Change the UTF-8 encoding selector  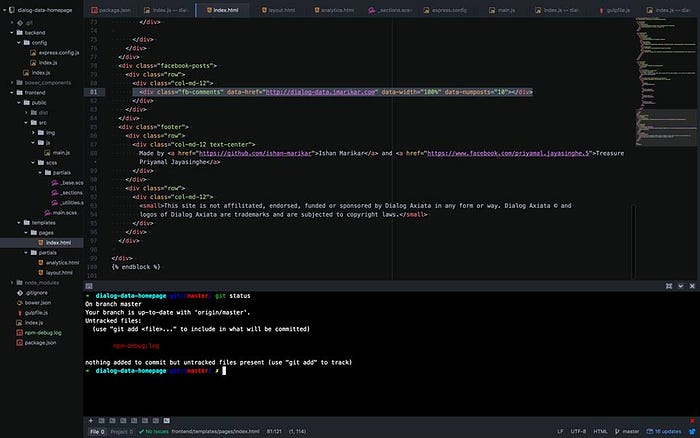[x=578, y=431]
